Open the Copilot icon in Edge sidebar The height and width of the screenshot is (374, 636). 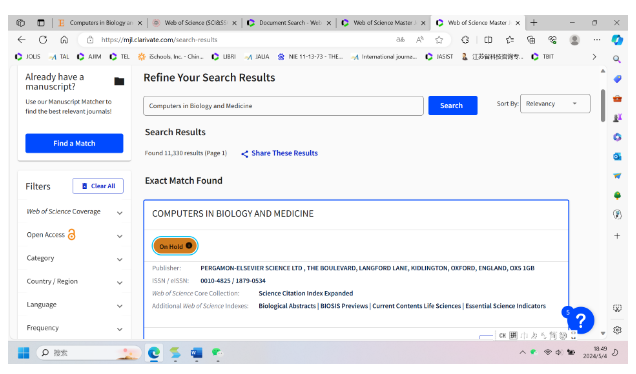coord(617,40)
